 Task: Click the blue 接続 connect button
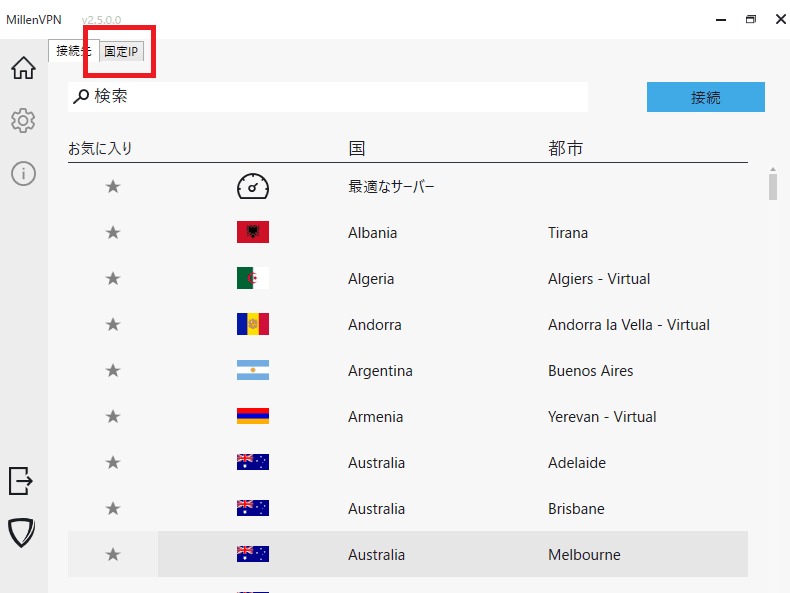705,97
